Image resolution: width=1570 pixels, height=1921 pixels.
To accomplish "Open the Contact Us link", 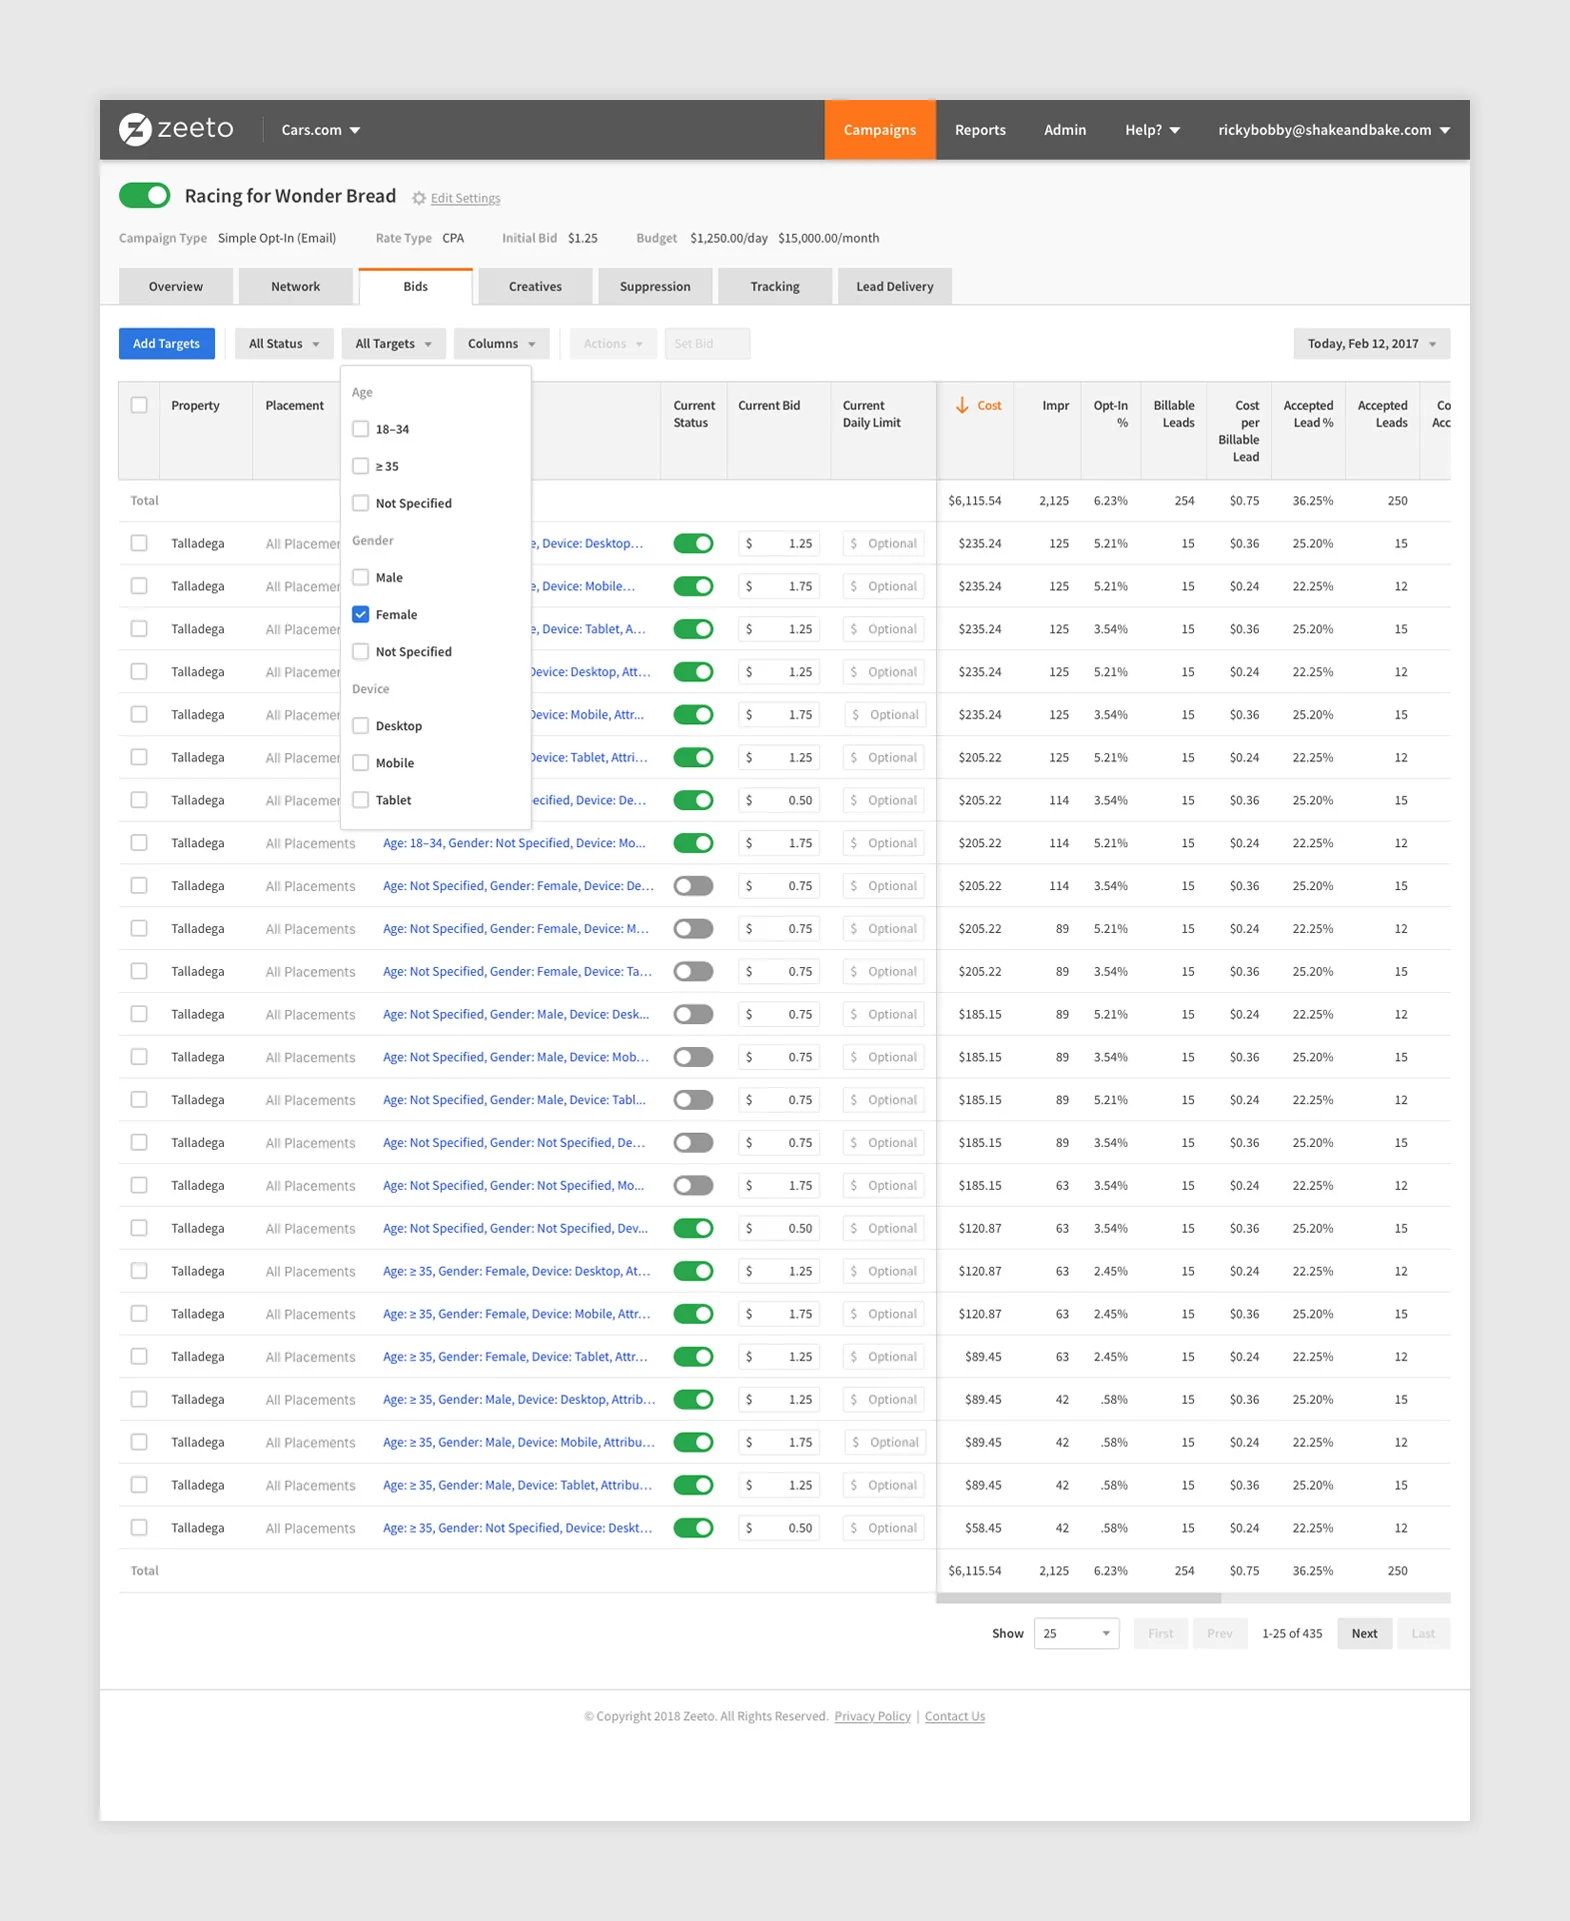I will tap(954, 1716).
